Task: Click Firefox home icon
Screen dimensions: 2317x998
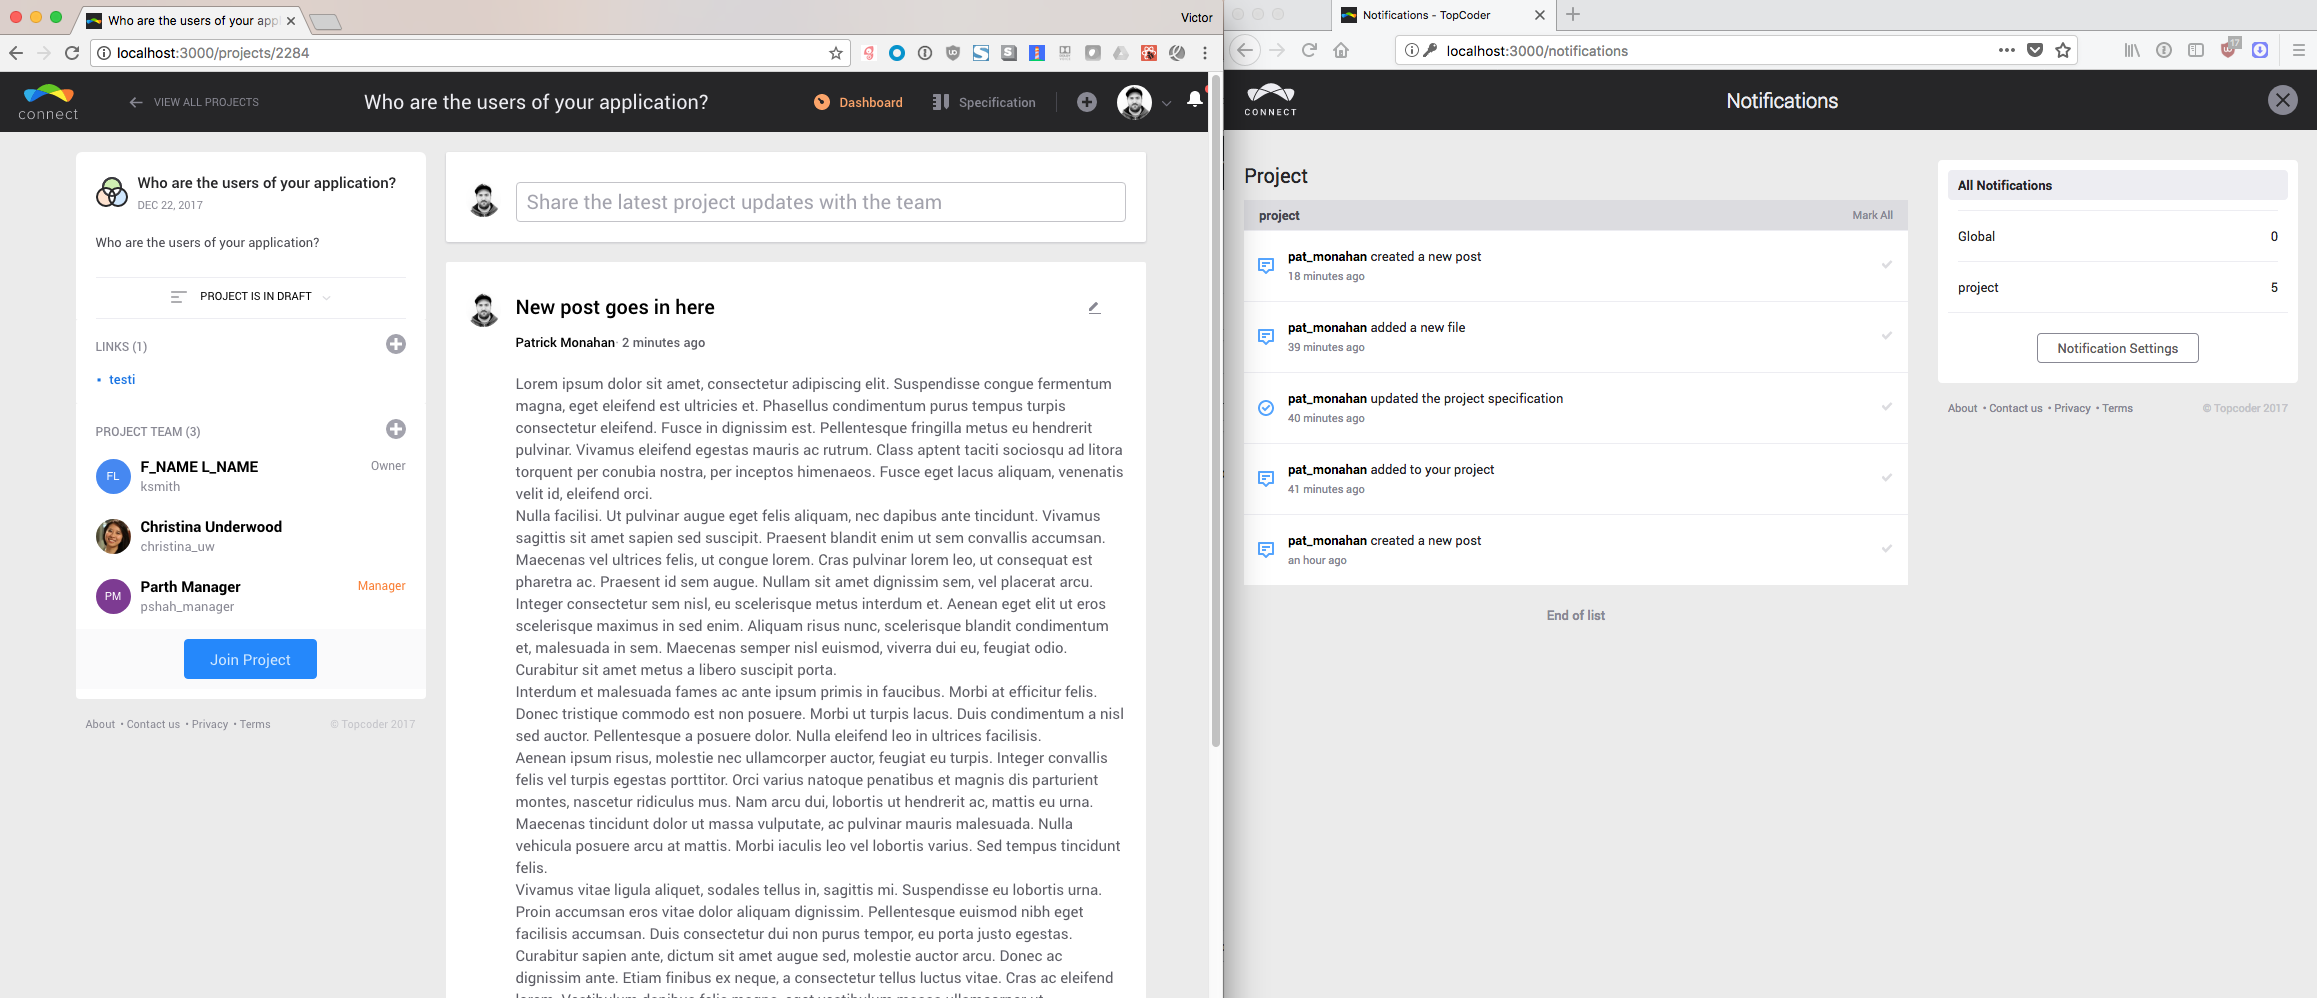Action: (x=1341, y=50)
